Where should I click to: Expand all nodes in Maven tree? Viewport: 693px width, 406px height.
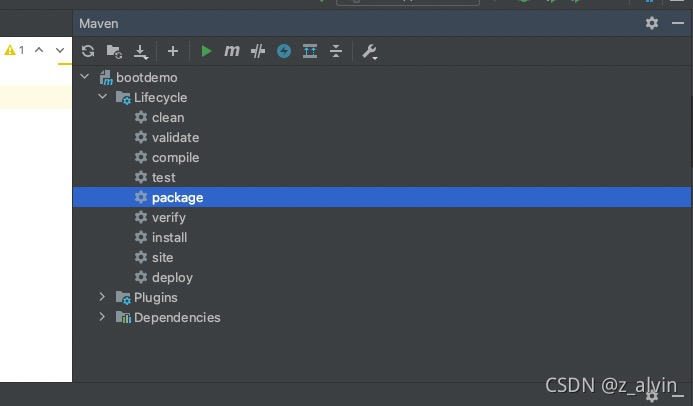pos(310,51)
